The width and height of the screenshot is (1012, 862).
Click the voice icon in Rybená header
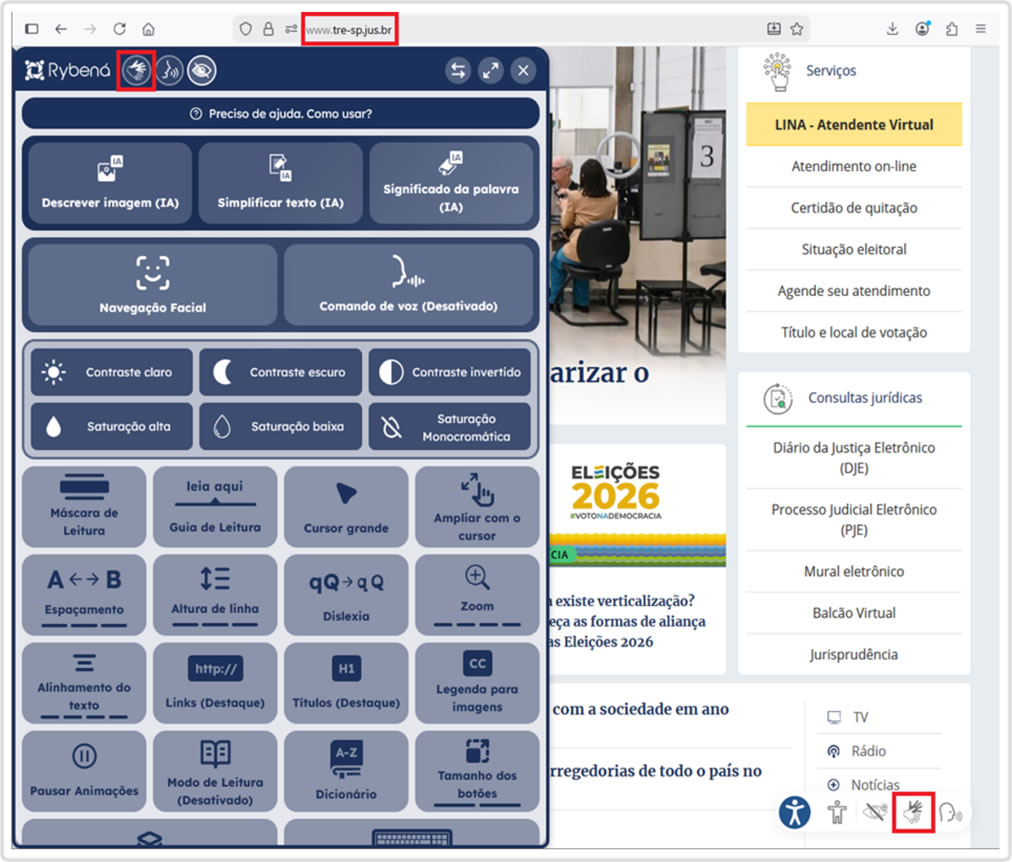(169, 71)
